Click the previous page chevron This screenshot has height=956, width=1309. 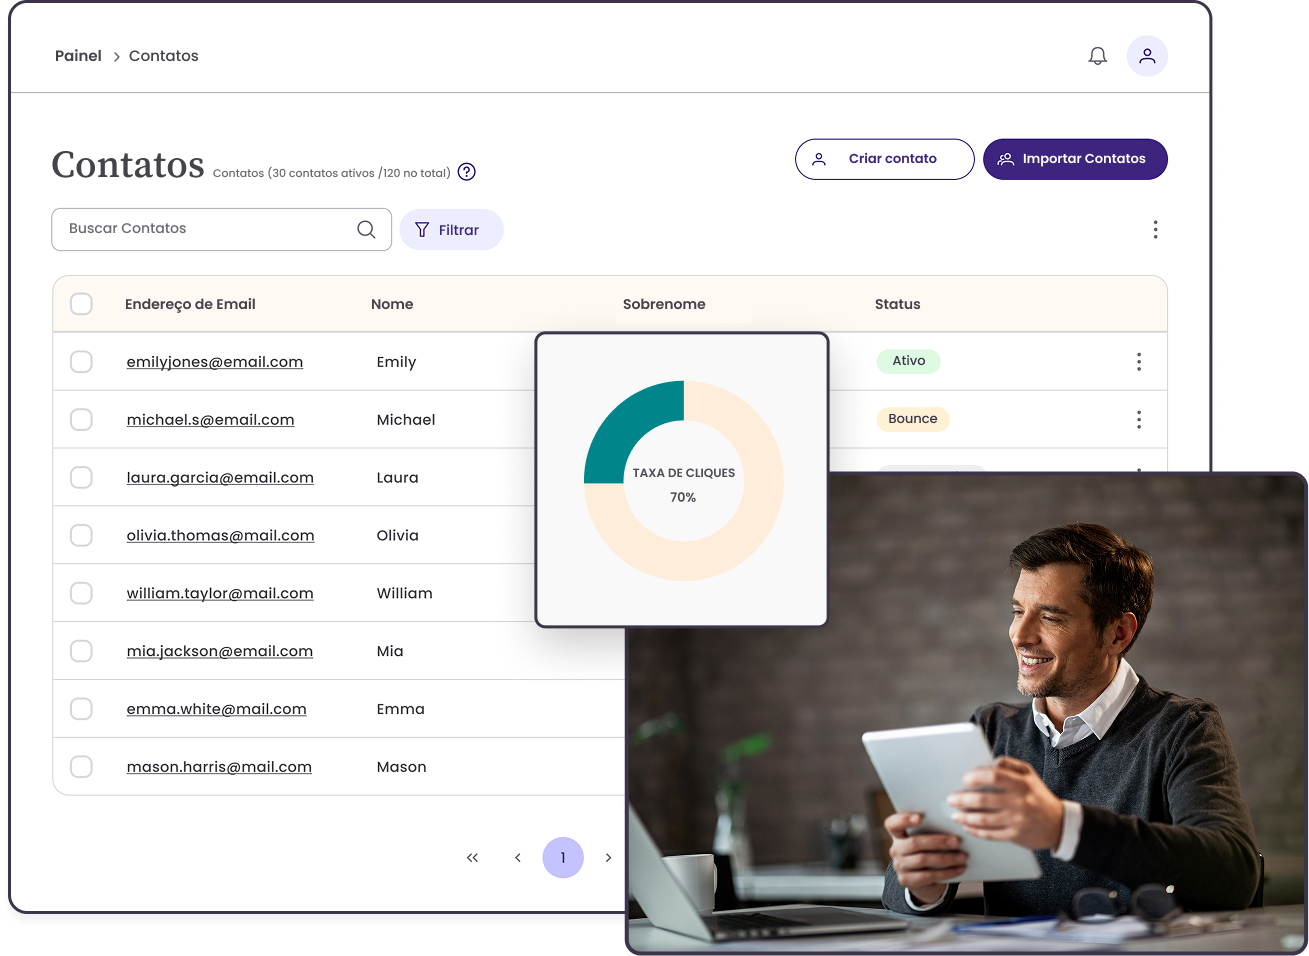pos(517,857)
